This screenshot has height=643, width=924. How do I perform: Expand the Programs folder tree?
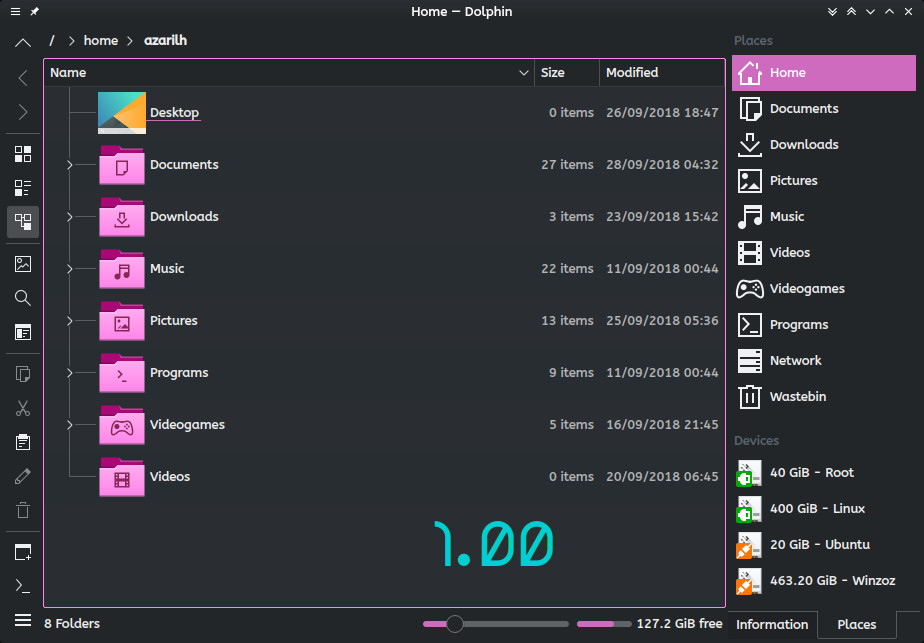[70, 372]
